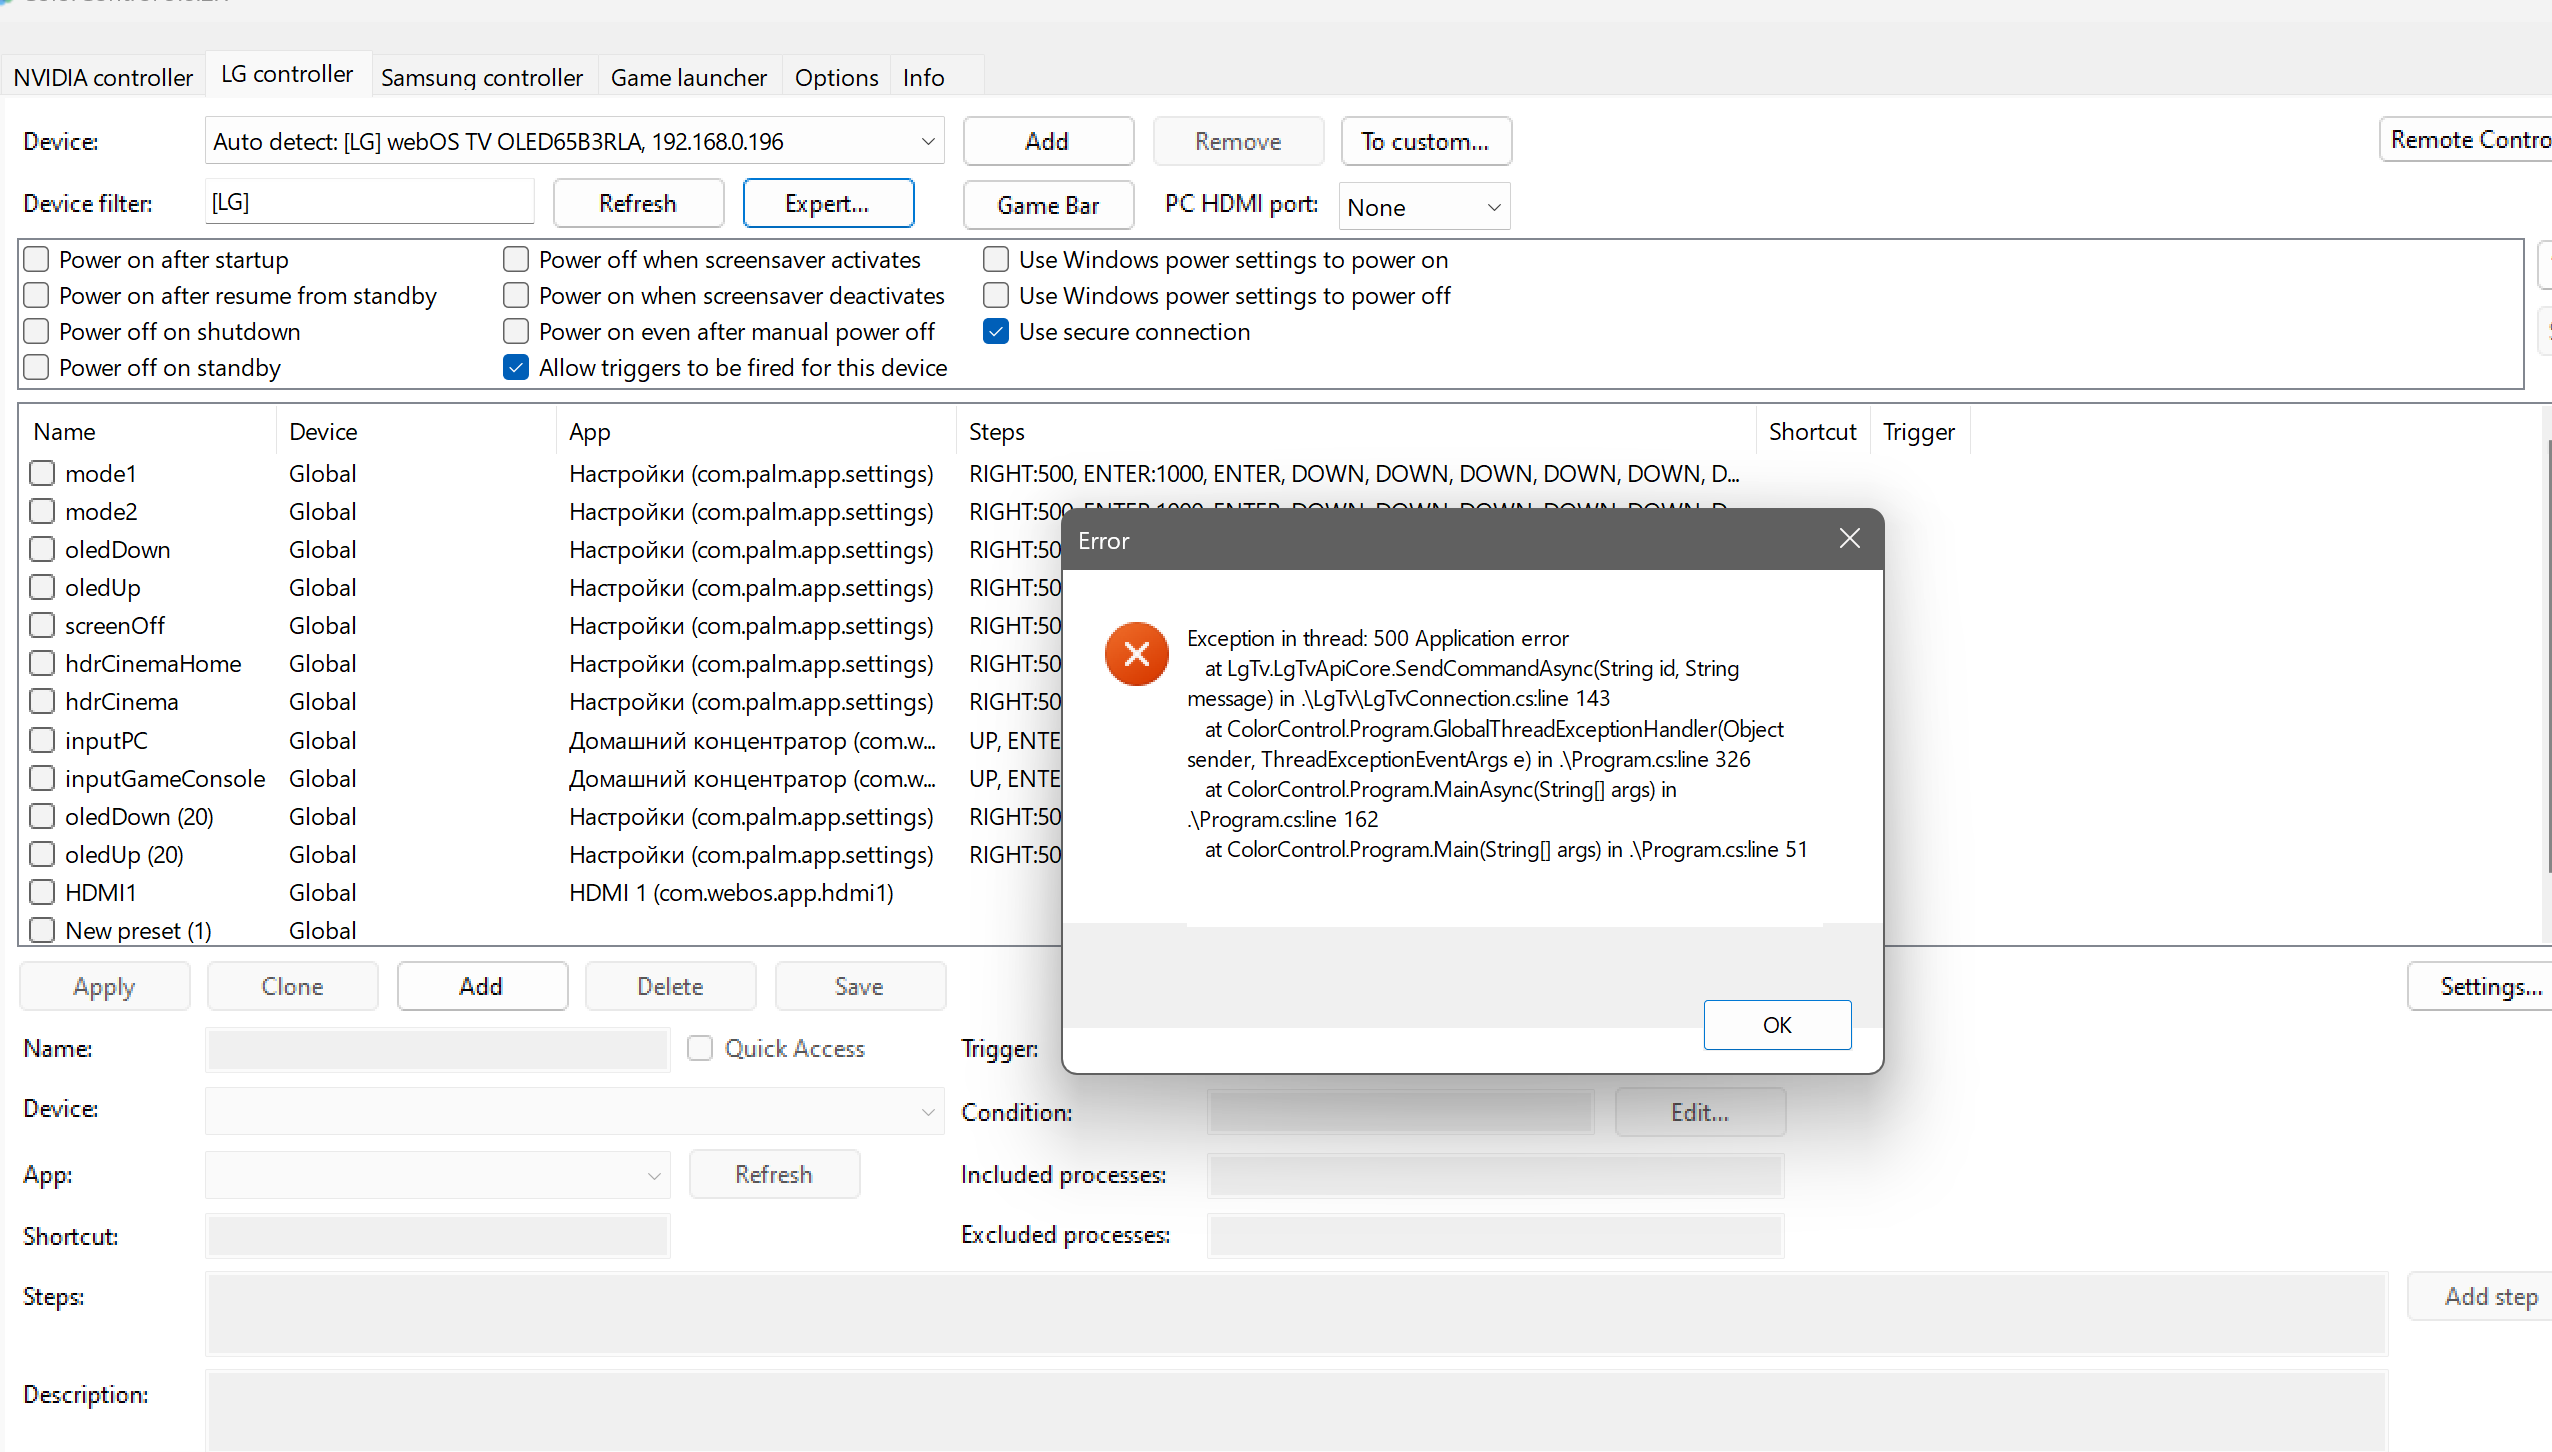Click the red error icon in dialog

[x=1136, y=654]
